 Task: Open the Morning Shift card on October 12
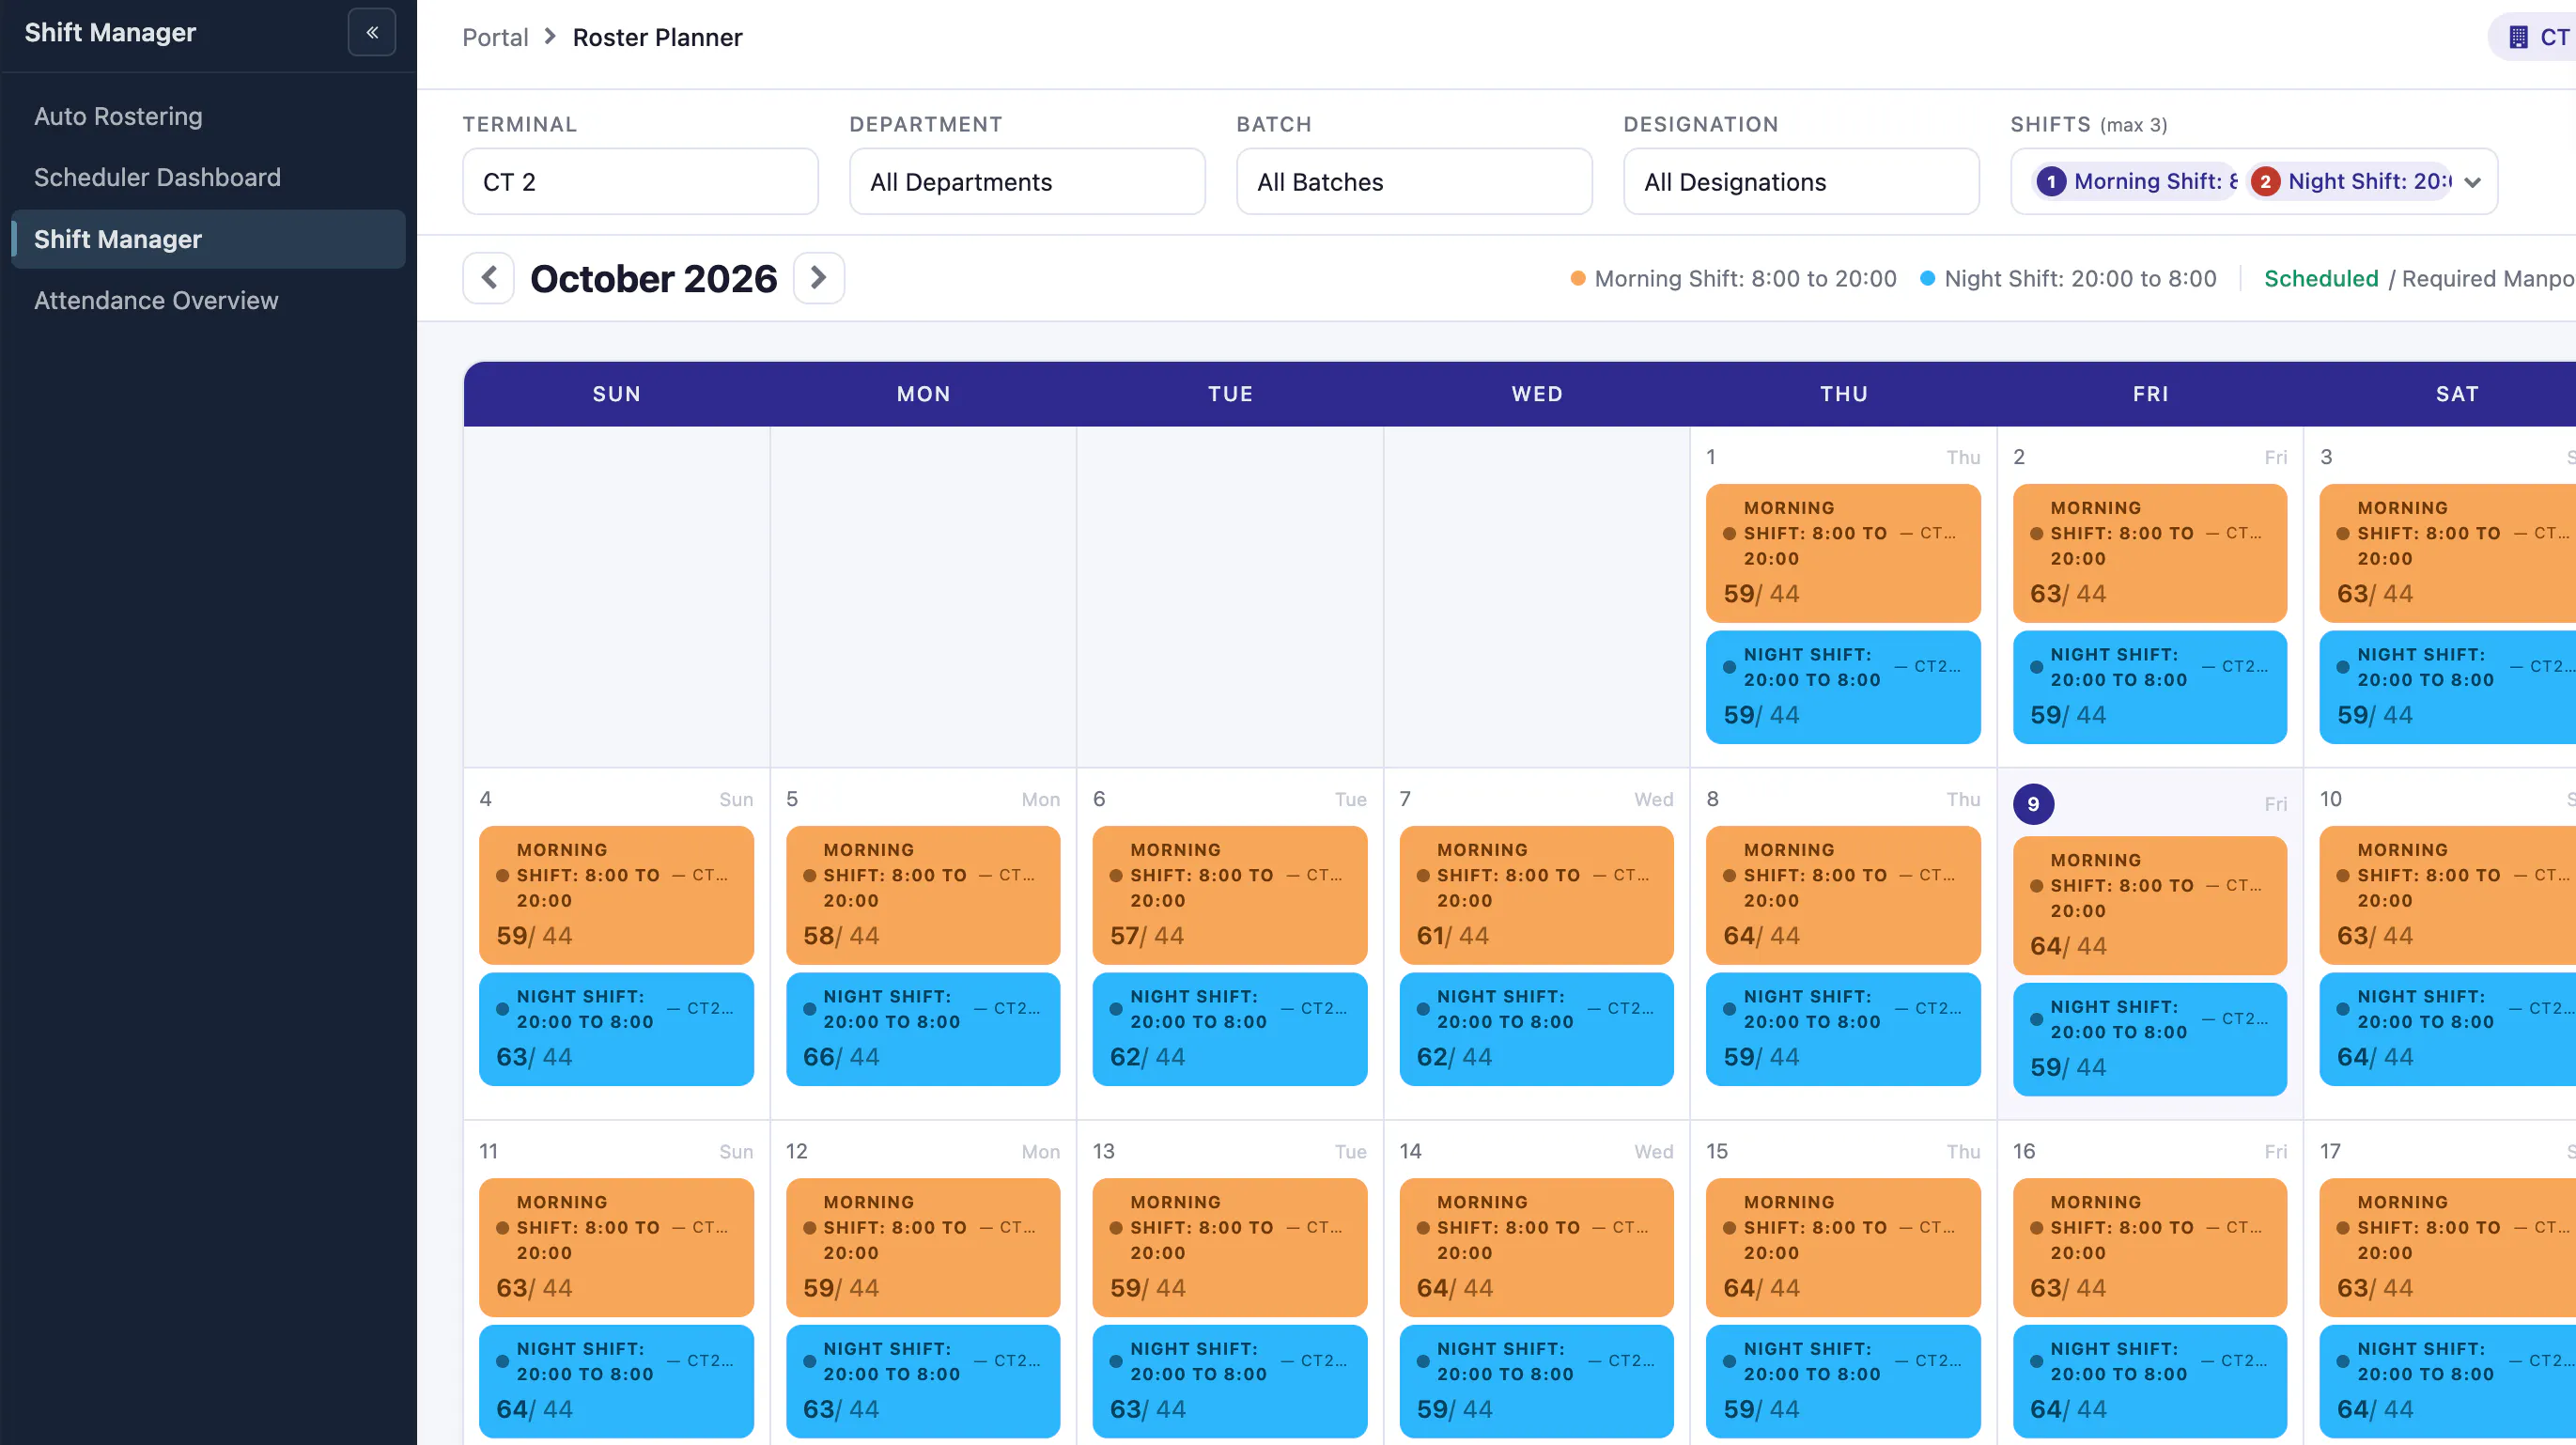[x=922, y=1247]
